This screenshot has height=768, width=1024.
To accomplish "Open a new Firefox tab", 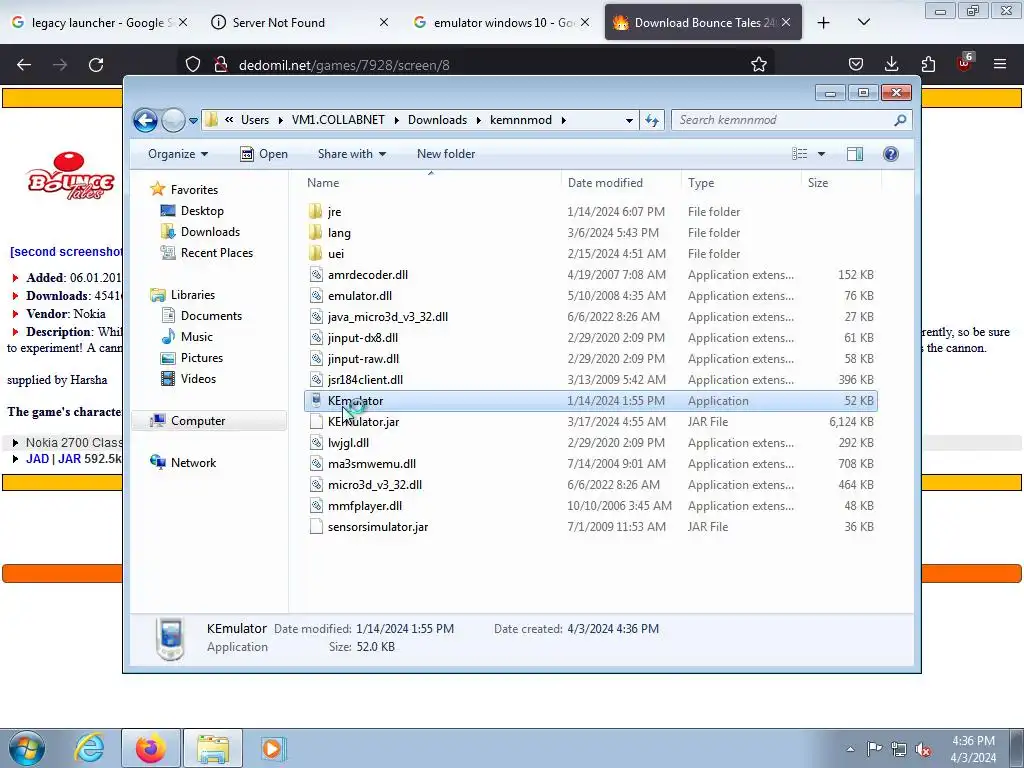I will [824, 23].
